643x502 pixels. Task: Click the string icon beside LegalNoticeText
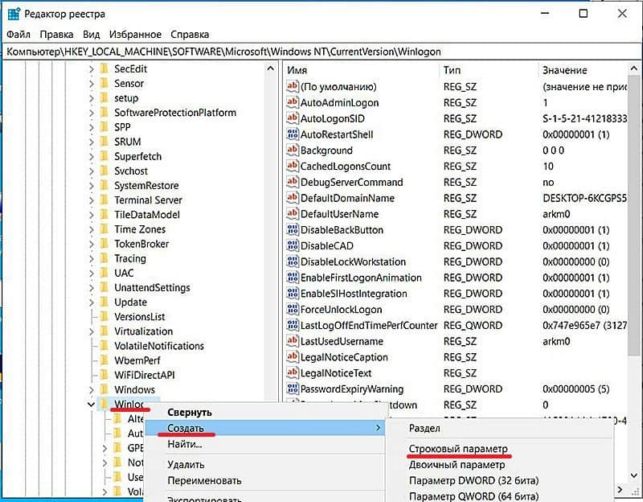pyautogui.click(x=292, y=373)
